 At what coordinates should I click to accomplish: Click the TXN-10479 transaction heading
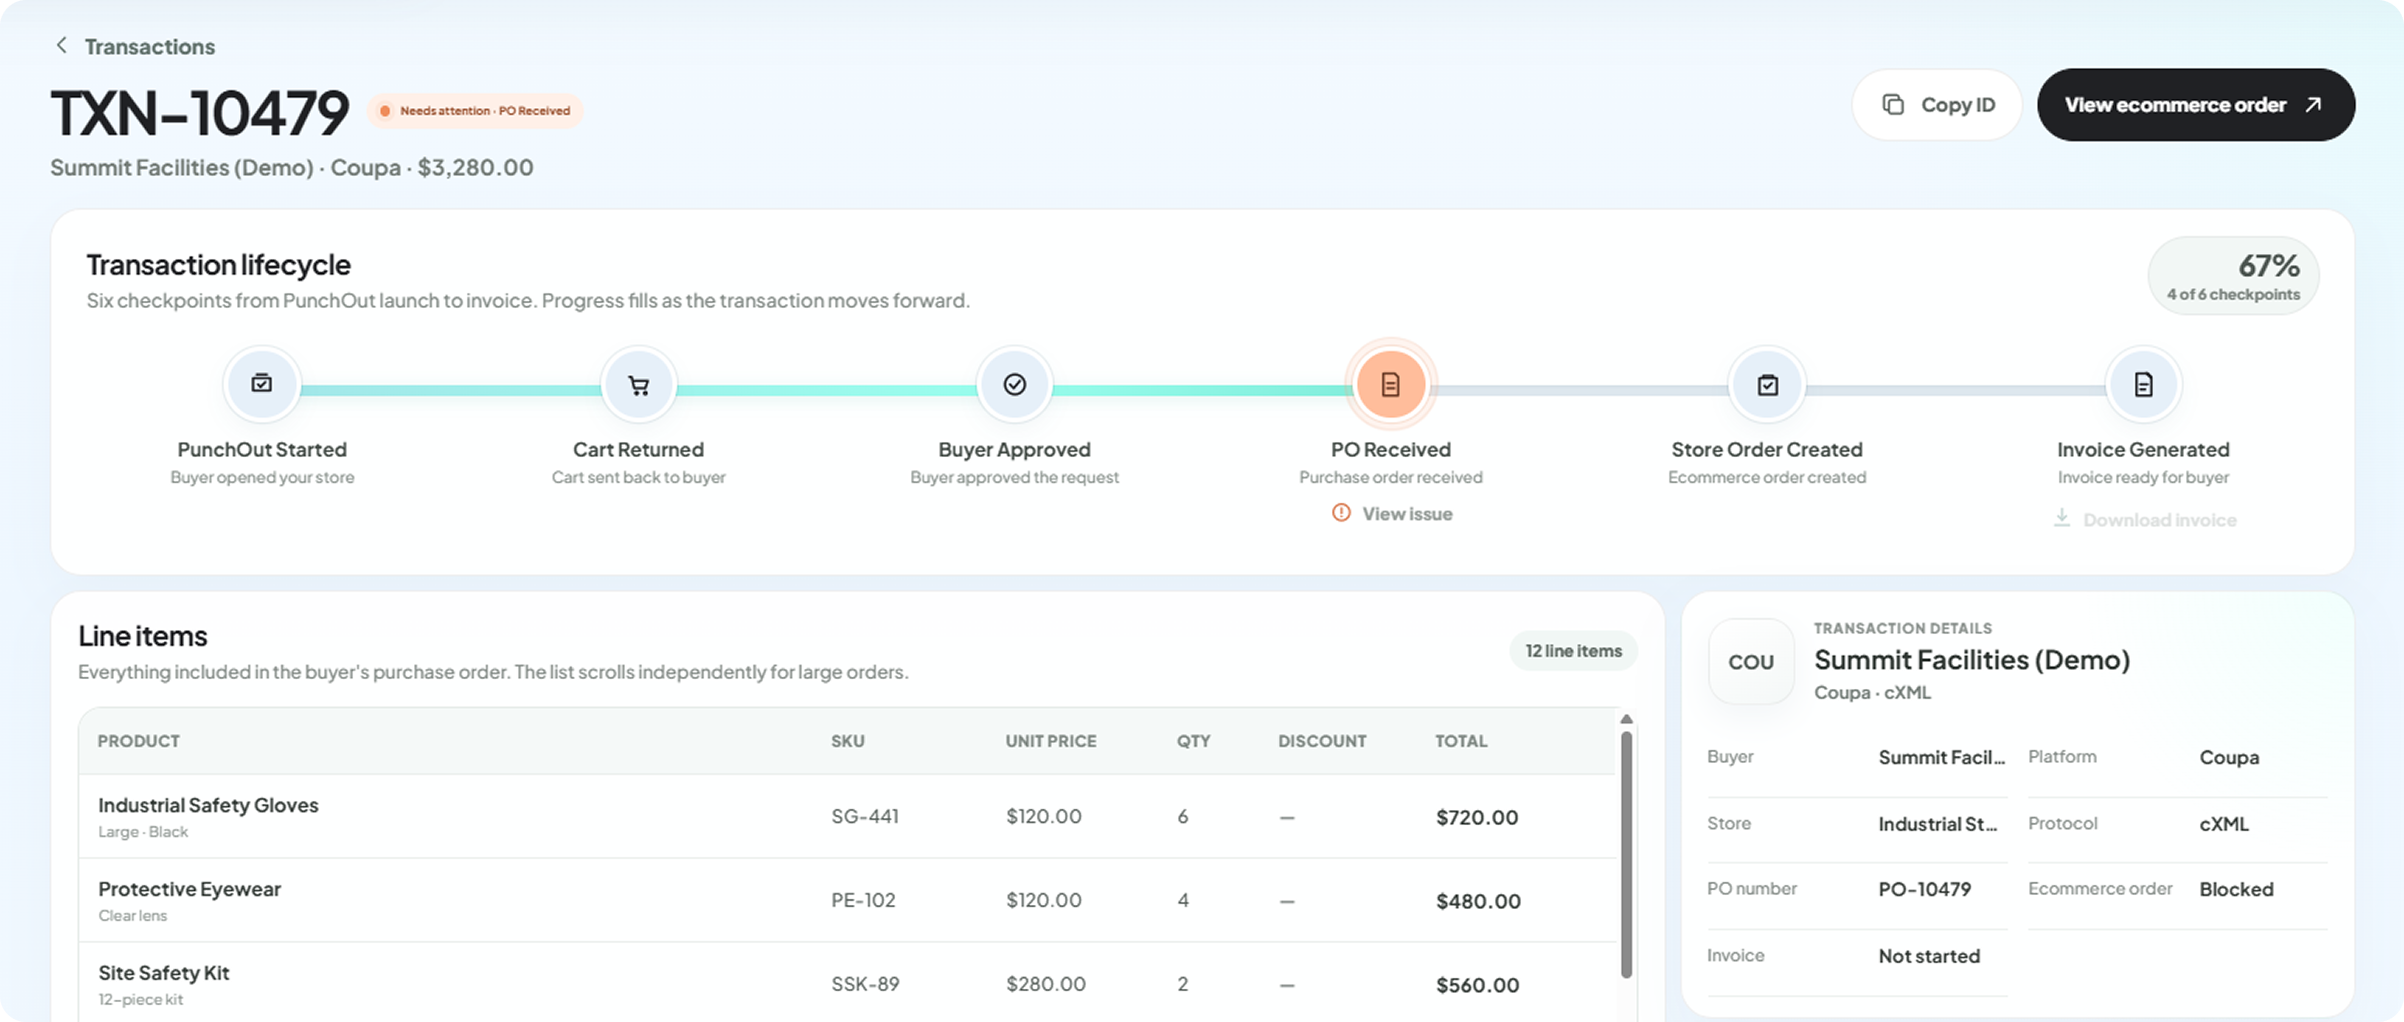(x=199, y=113)
